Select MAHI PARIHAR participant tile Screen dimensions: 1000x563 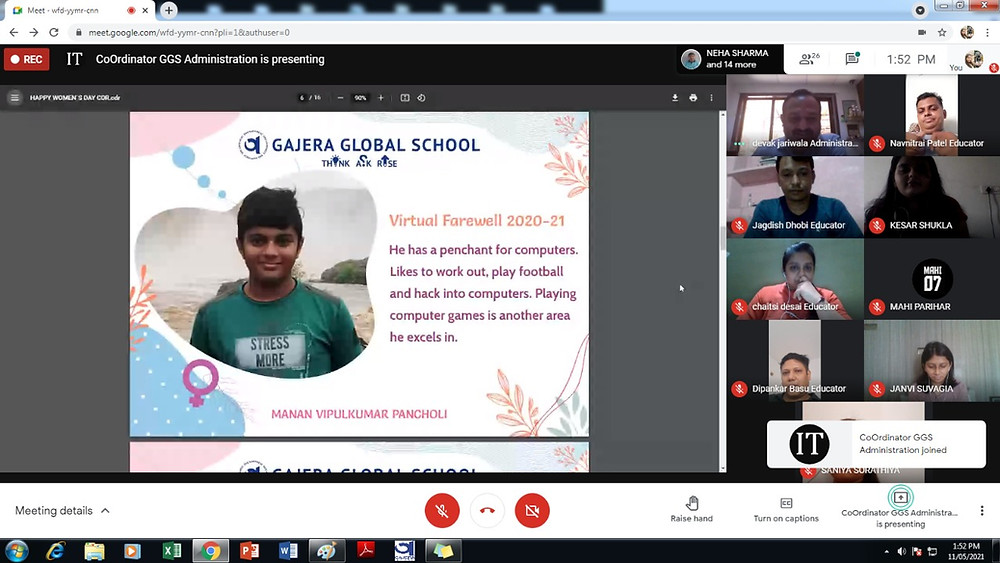(932, 279)
